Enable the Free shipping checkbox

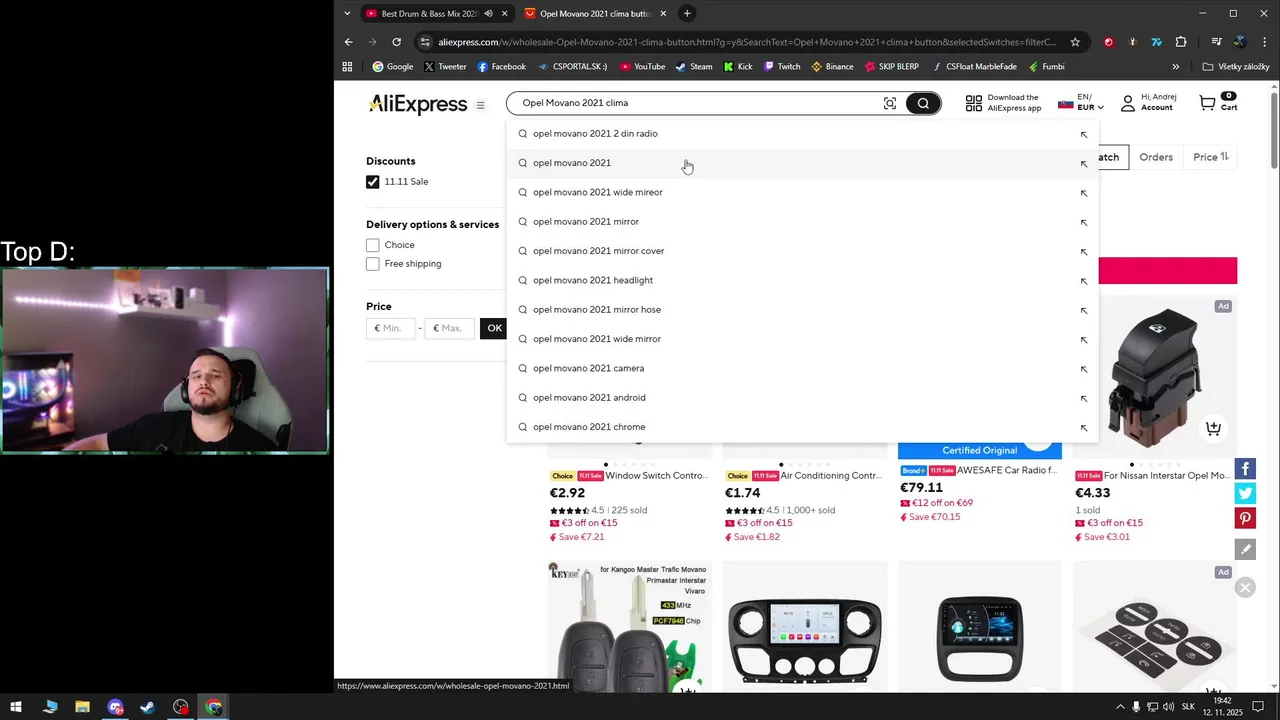click(373, 264)
